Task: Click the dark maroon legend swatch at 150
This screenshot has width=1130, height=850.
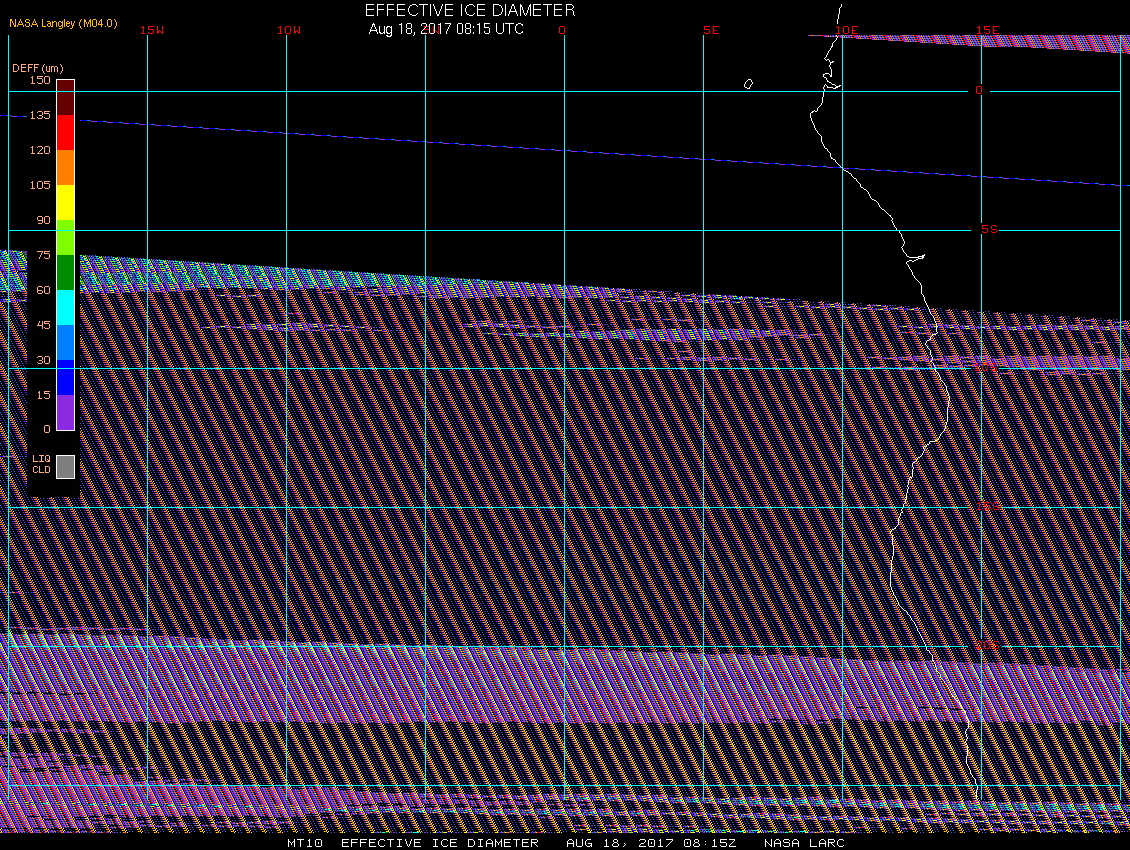Action: (x=66, y=97)
